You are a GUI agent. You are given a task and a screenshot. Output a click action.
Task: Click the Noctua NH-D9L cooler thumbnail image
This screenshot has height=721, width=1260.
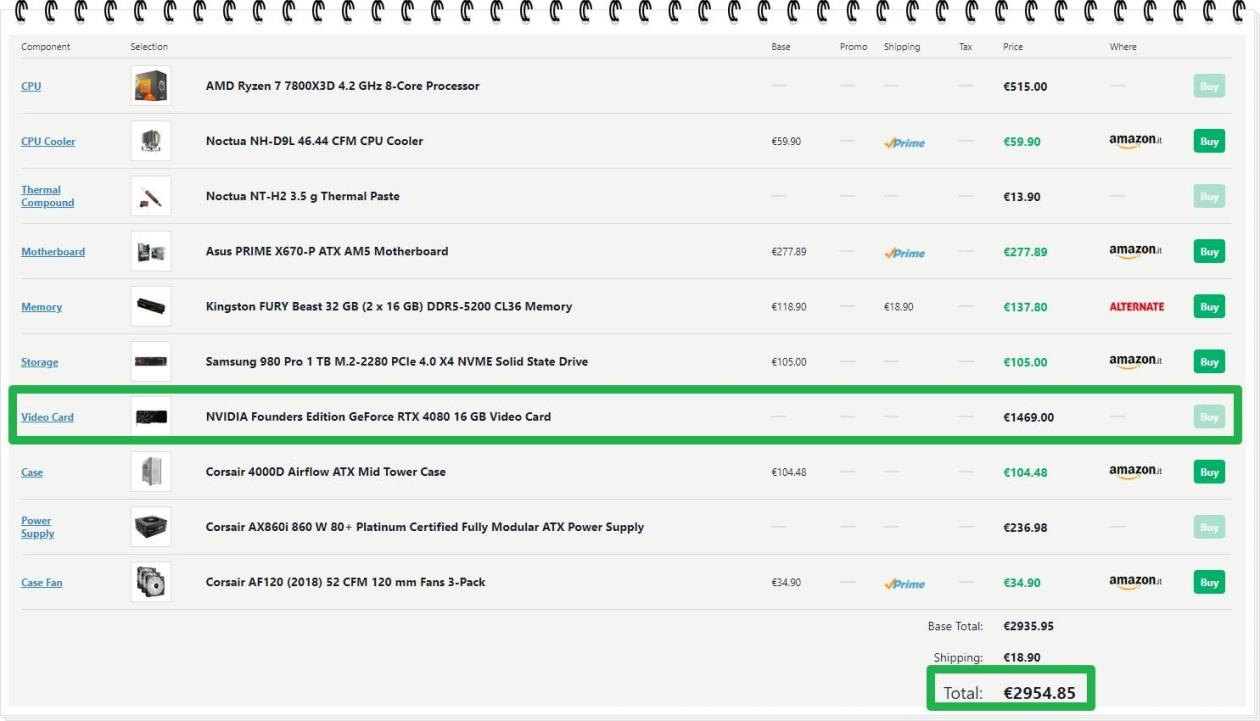coord(151,141)
